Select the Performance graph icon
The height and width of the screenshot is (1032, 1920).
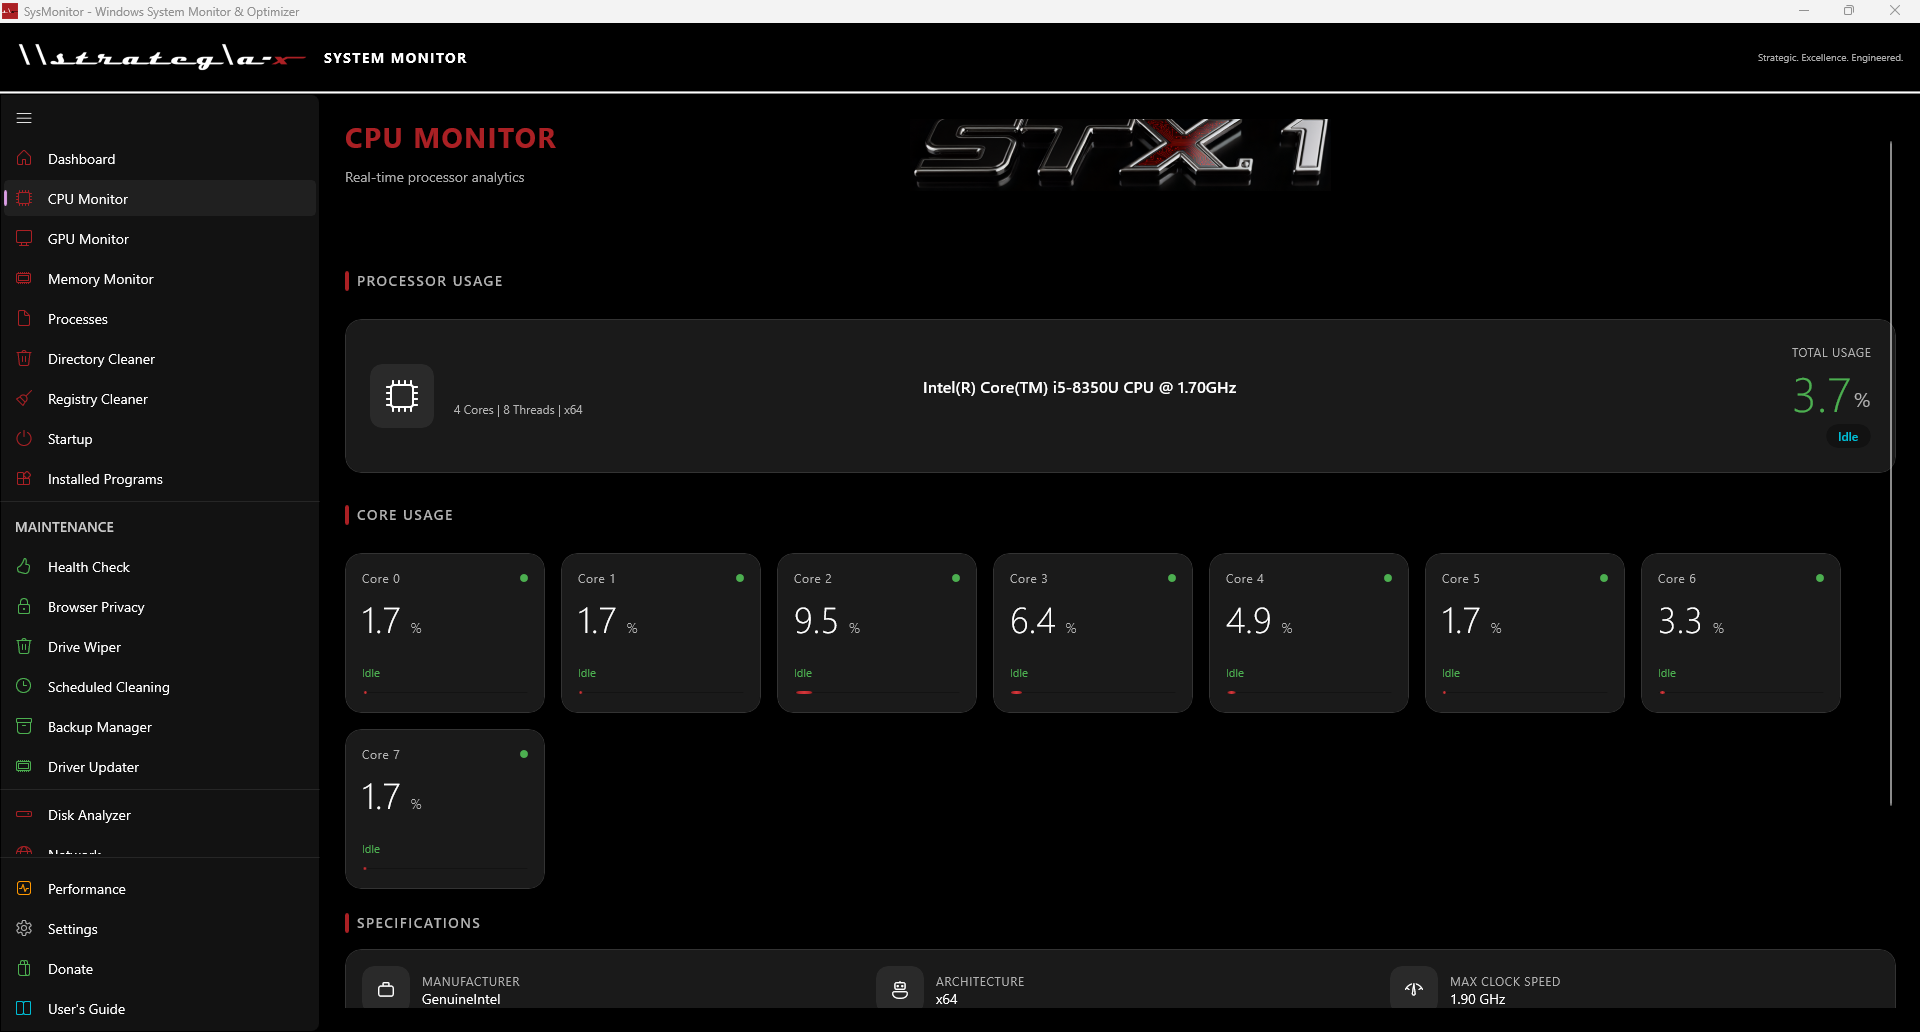(x=24, y=888)
